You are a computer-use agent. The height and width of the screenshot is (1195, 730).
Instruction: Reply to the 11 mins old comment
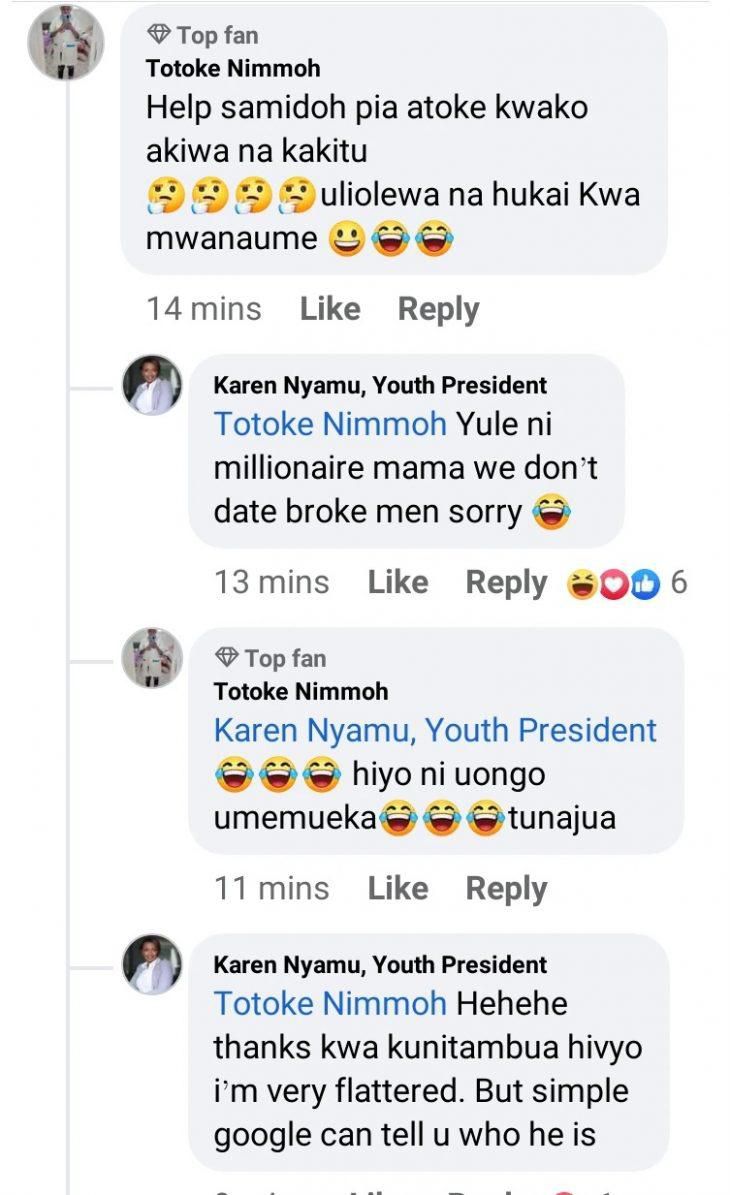tap(506, 888)
